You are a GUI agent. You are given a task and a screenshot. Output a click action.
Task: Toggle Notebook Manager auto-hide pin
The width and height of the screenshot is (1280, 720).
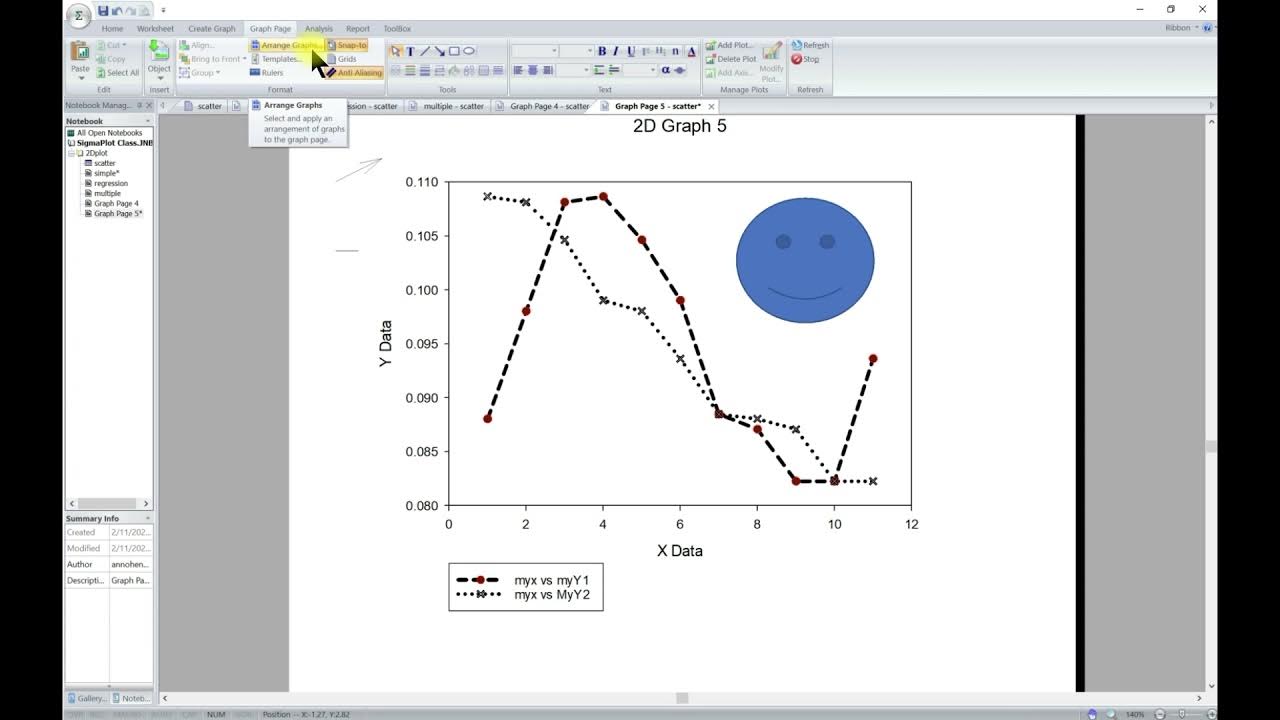(139, 105)
